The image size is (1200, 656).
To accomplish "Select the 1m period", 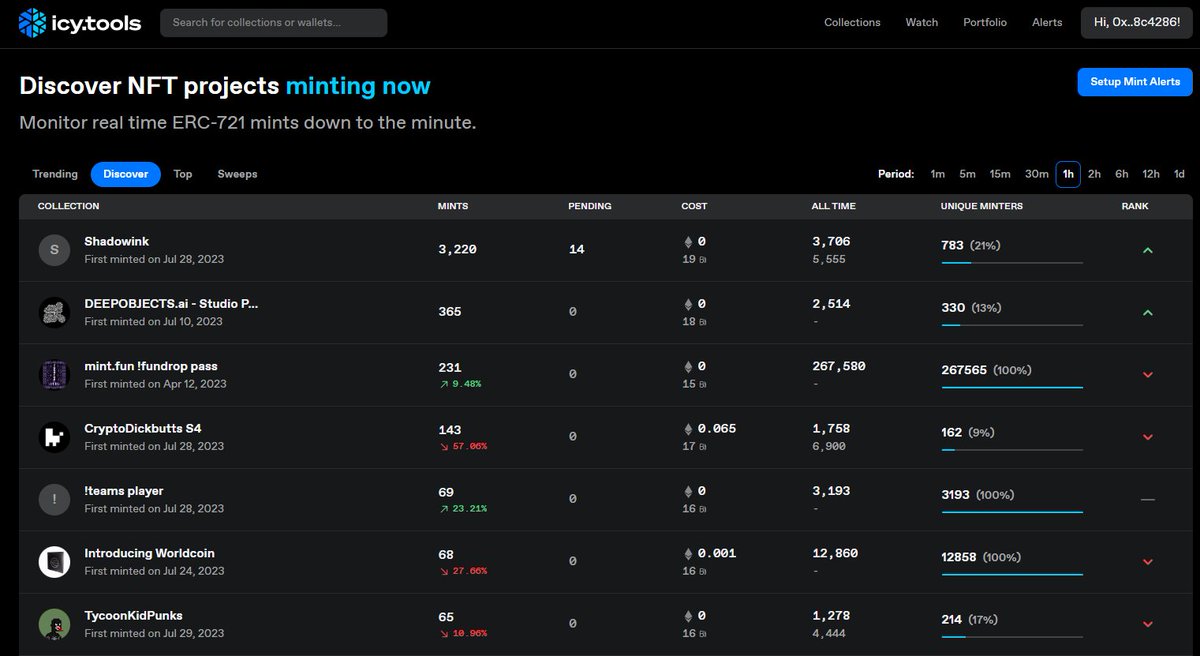I will coord(937,174).
